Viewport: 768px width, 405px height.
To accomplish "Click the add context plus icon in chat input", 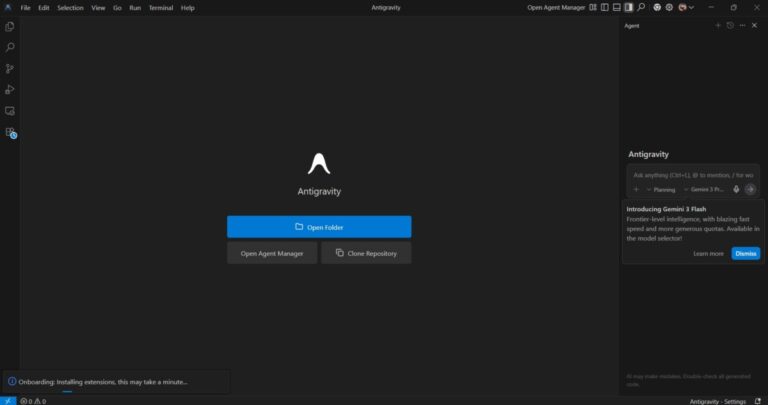I will coord(636,190).
